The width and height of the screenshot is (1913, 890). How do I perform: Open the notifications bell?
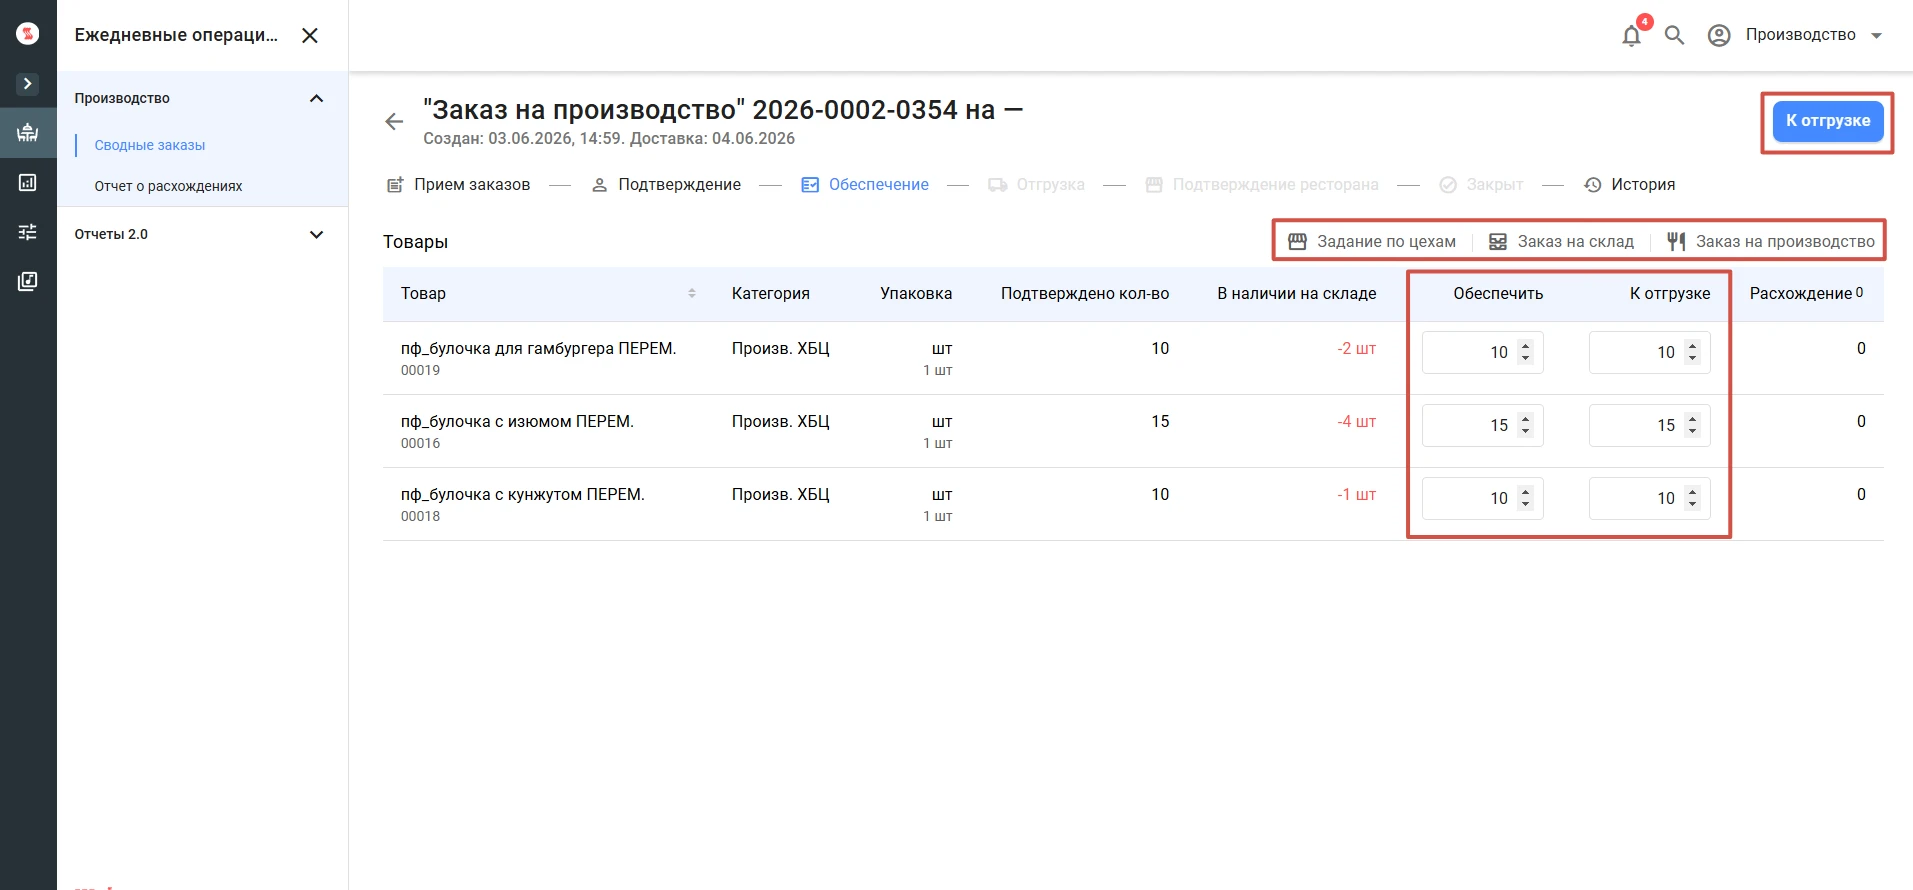coord(1631,35)
